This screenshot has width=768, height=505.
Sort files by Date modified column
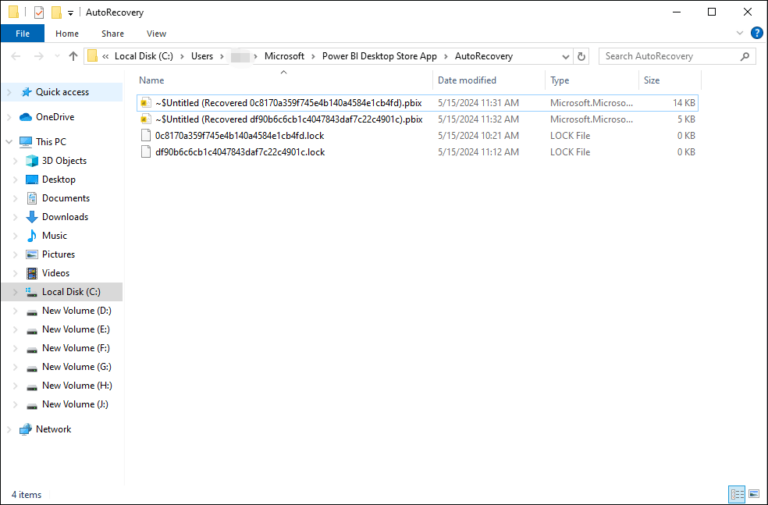coord(489,80)
